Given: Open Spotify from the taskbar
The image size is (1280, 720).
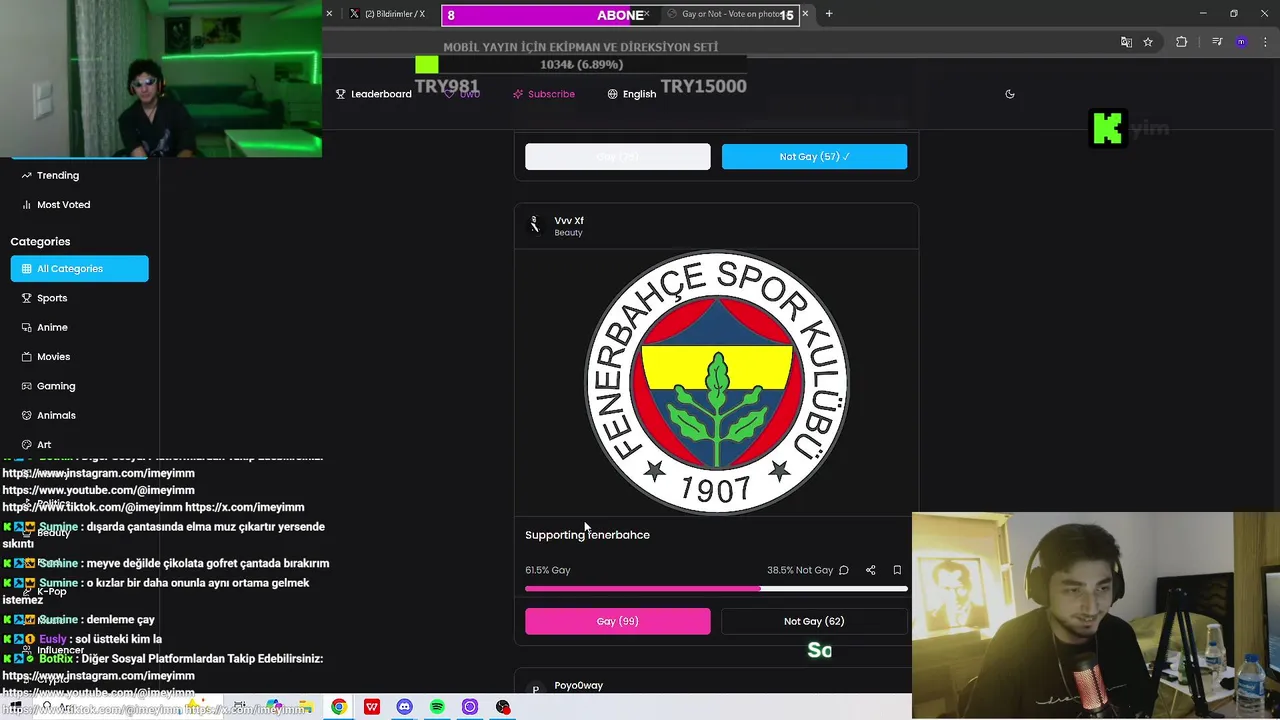Looking at the screenshot, I should (x=437, y=707).
